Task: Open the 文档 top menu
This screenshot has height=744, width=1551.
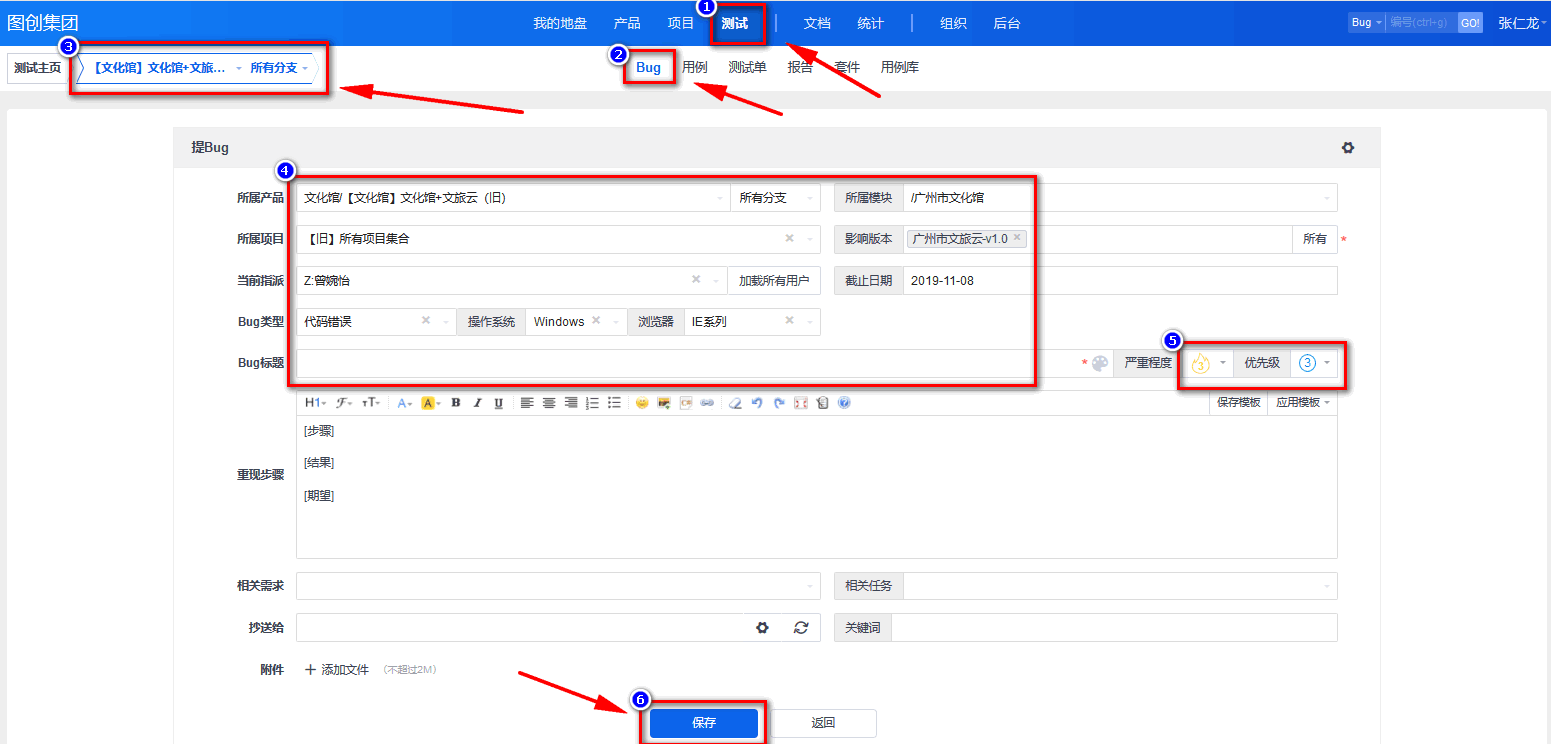Action: coord(817,23)
